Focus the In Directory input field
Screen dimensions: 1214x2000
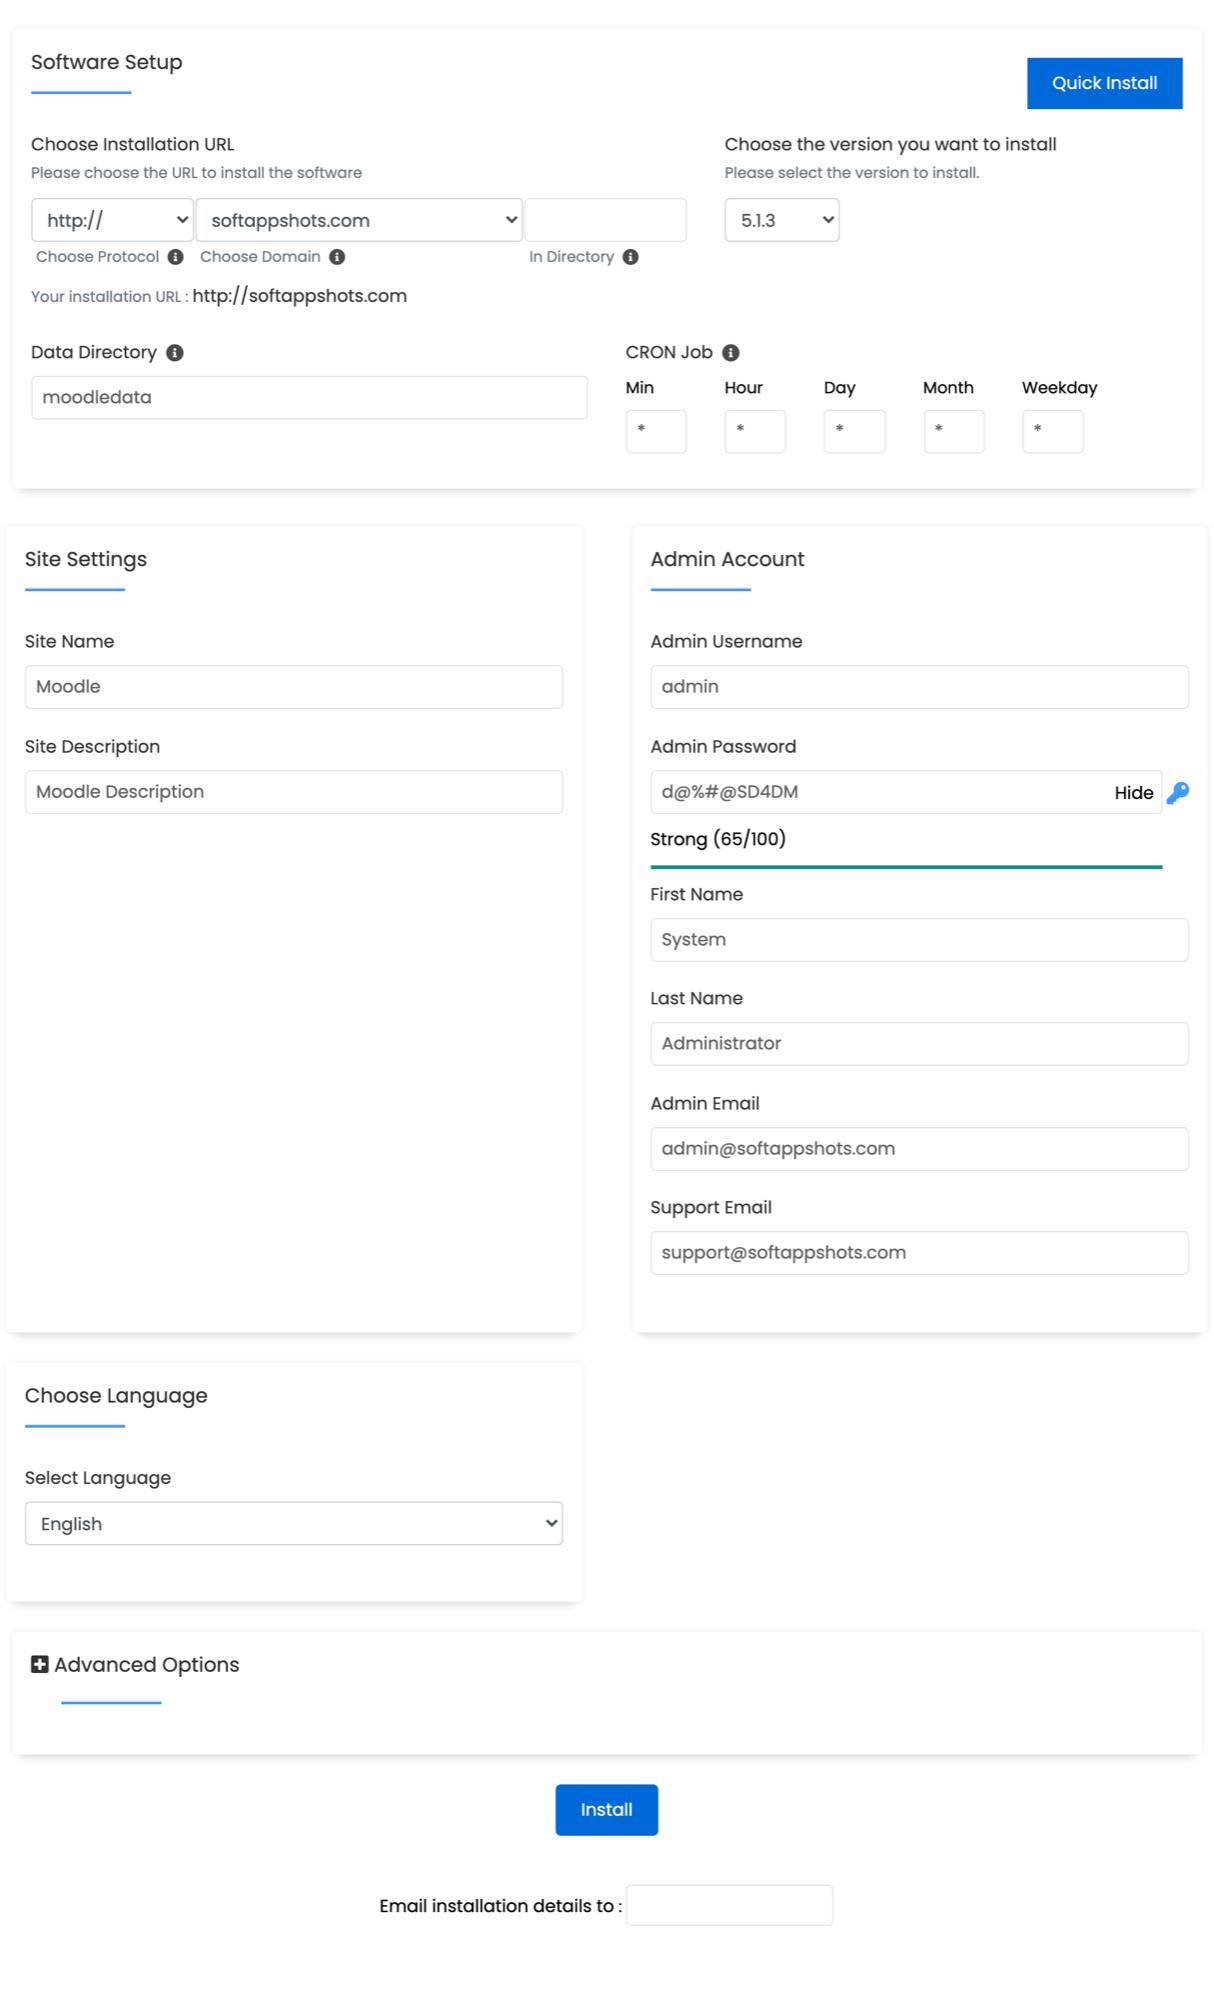(606, 220)
